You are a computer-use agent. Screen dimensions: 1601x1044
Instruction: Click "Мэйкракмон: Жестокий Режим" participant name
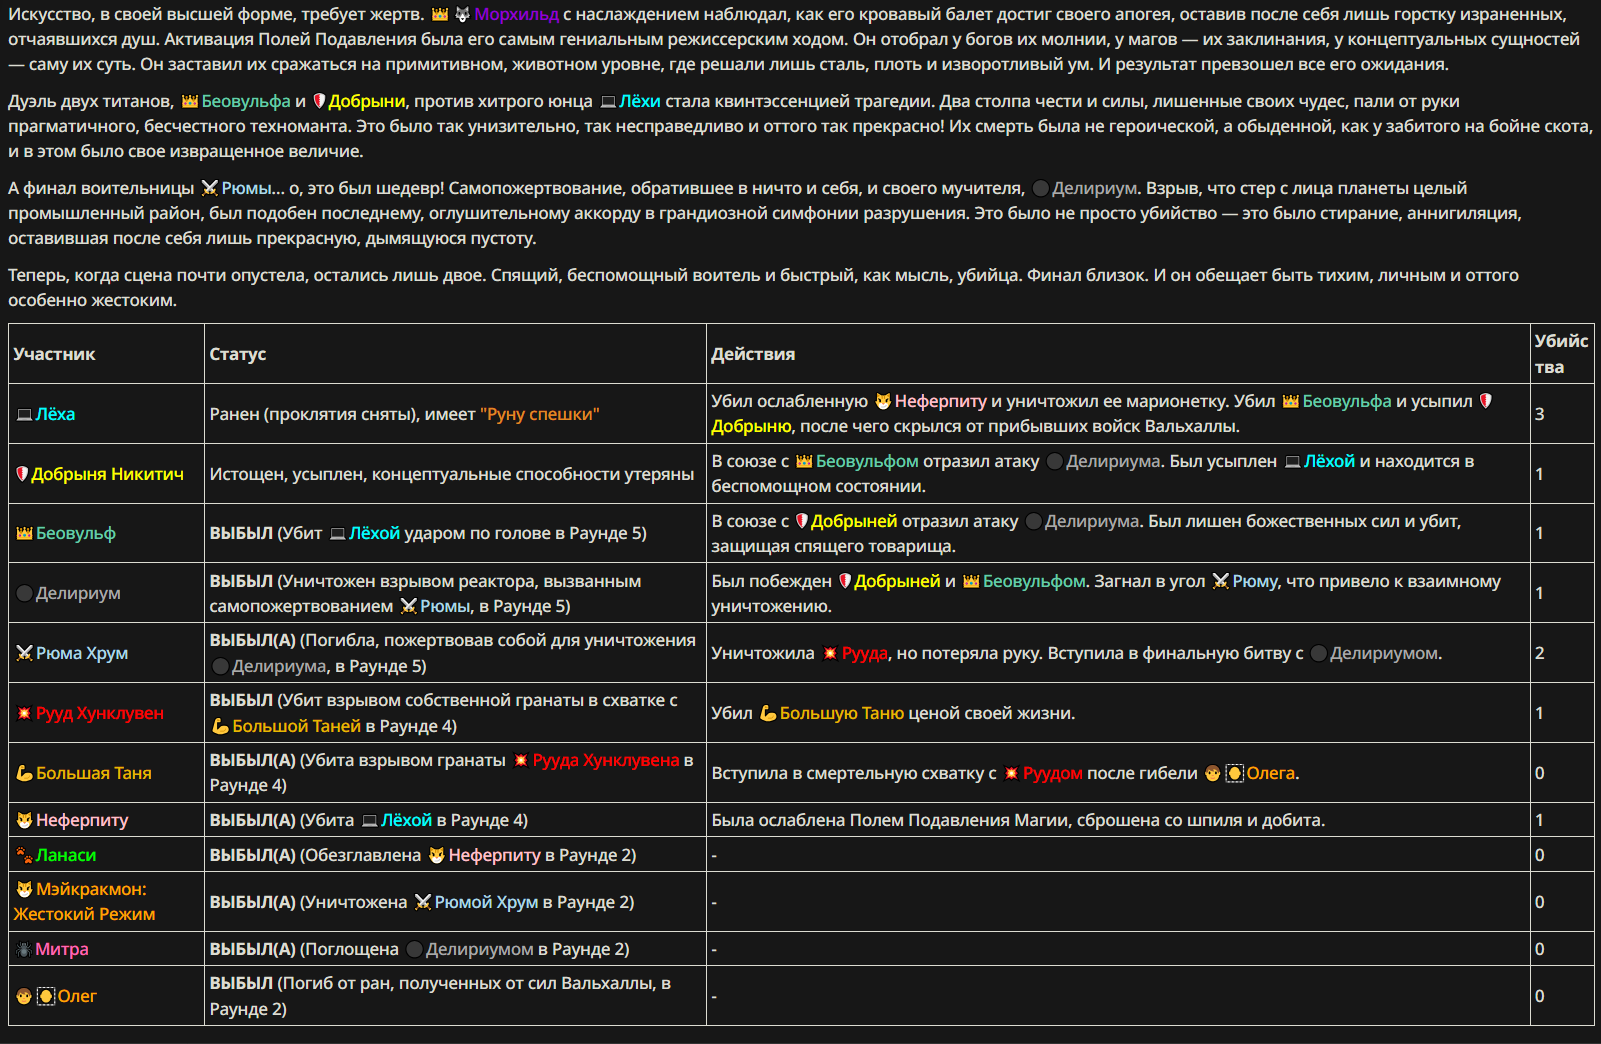tap(84, 902)
